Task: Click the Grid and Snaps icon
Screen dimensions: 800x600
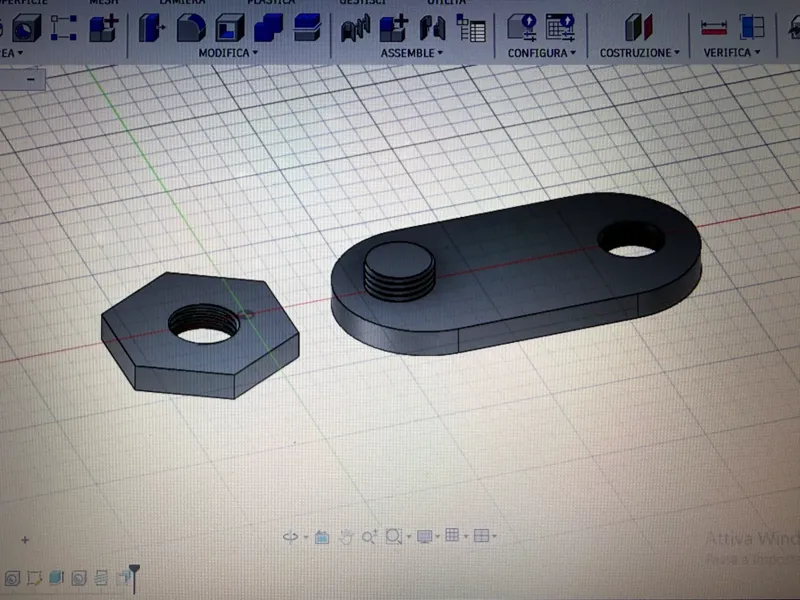Action: coord(452,535)
